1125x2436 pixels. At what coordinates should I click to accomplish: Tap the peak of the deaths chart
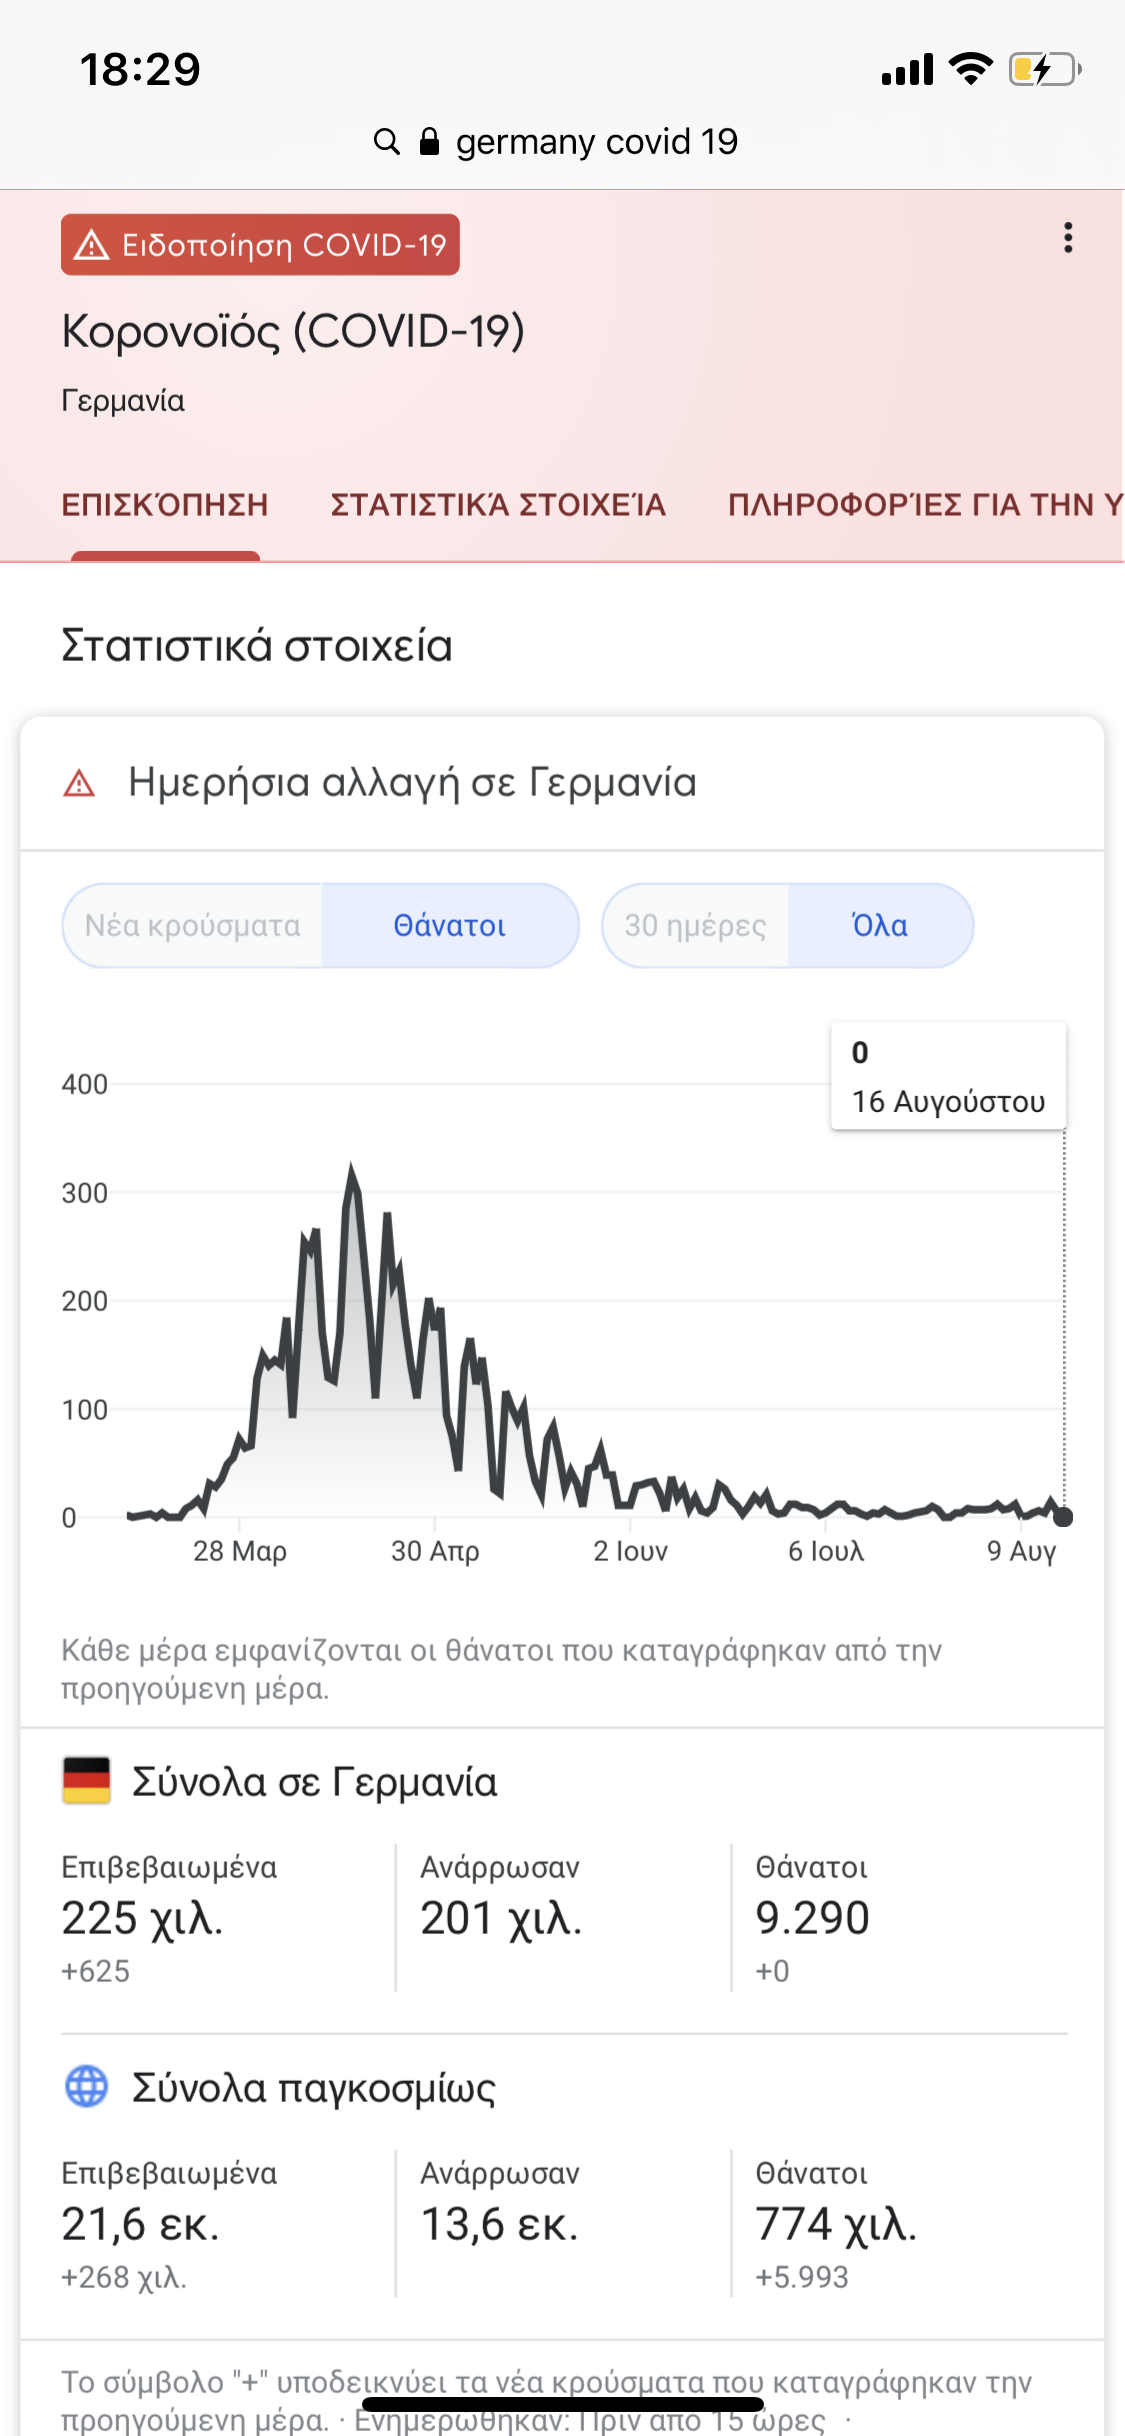click(351, 1169)
